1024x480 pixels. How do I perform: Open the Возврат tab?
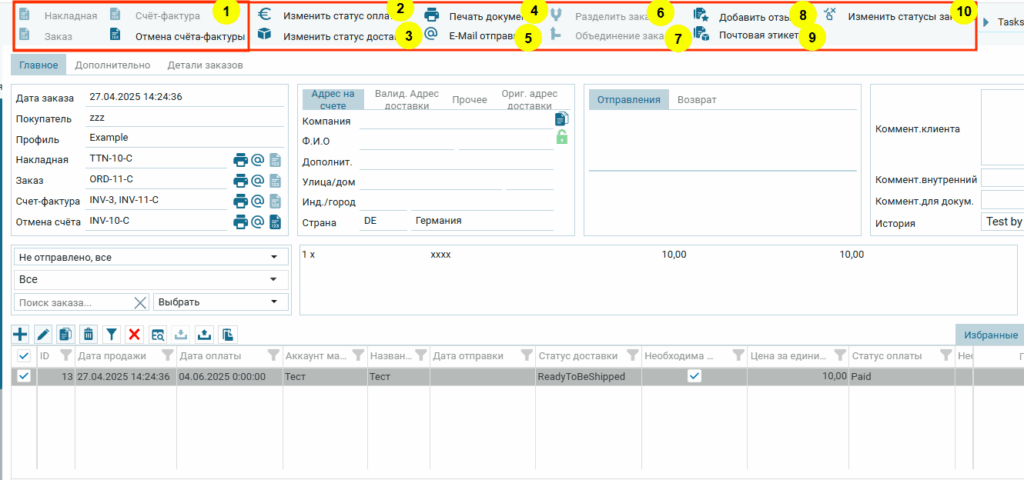(696, 100)
